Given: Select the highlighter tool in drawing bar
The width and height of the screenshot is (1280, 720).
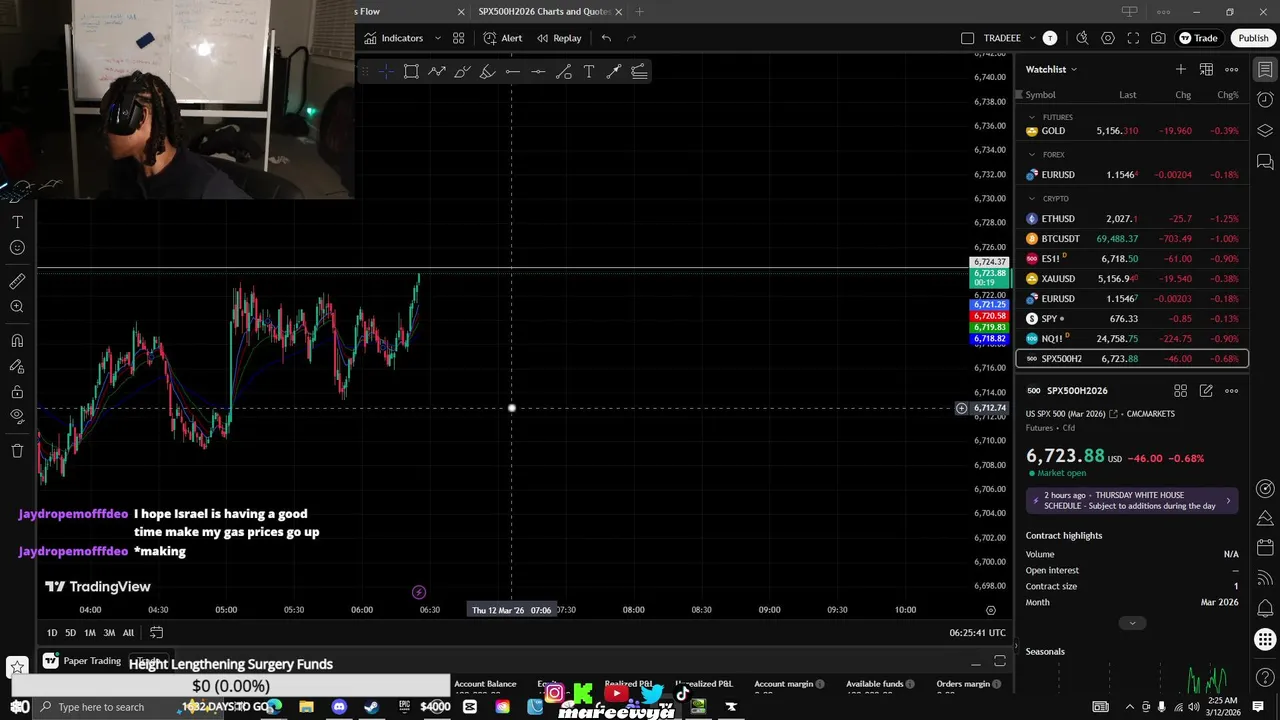Looking at the screenshot, I should [487, 71].
